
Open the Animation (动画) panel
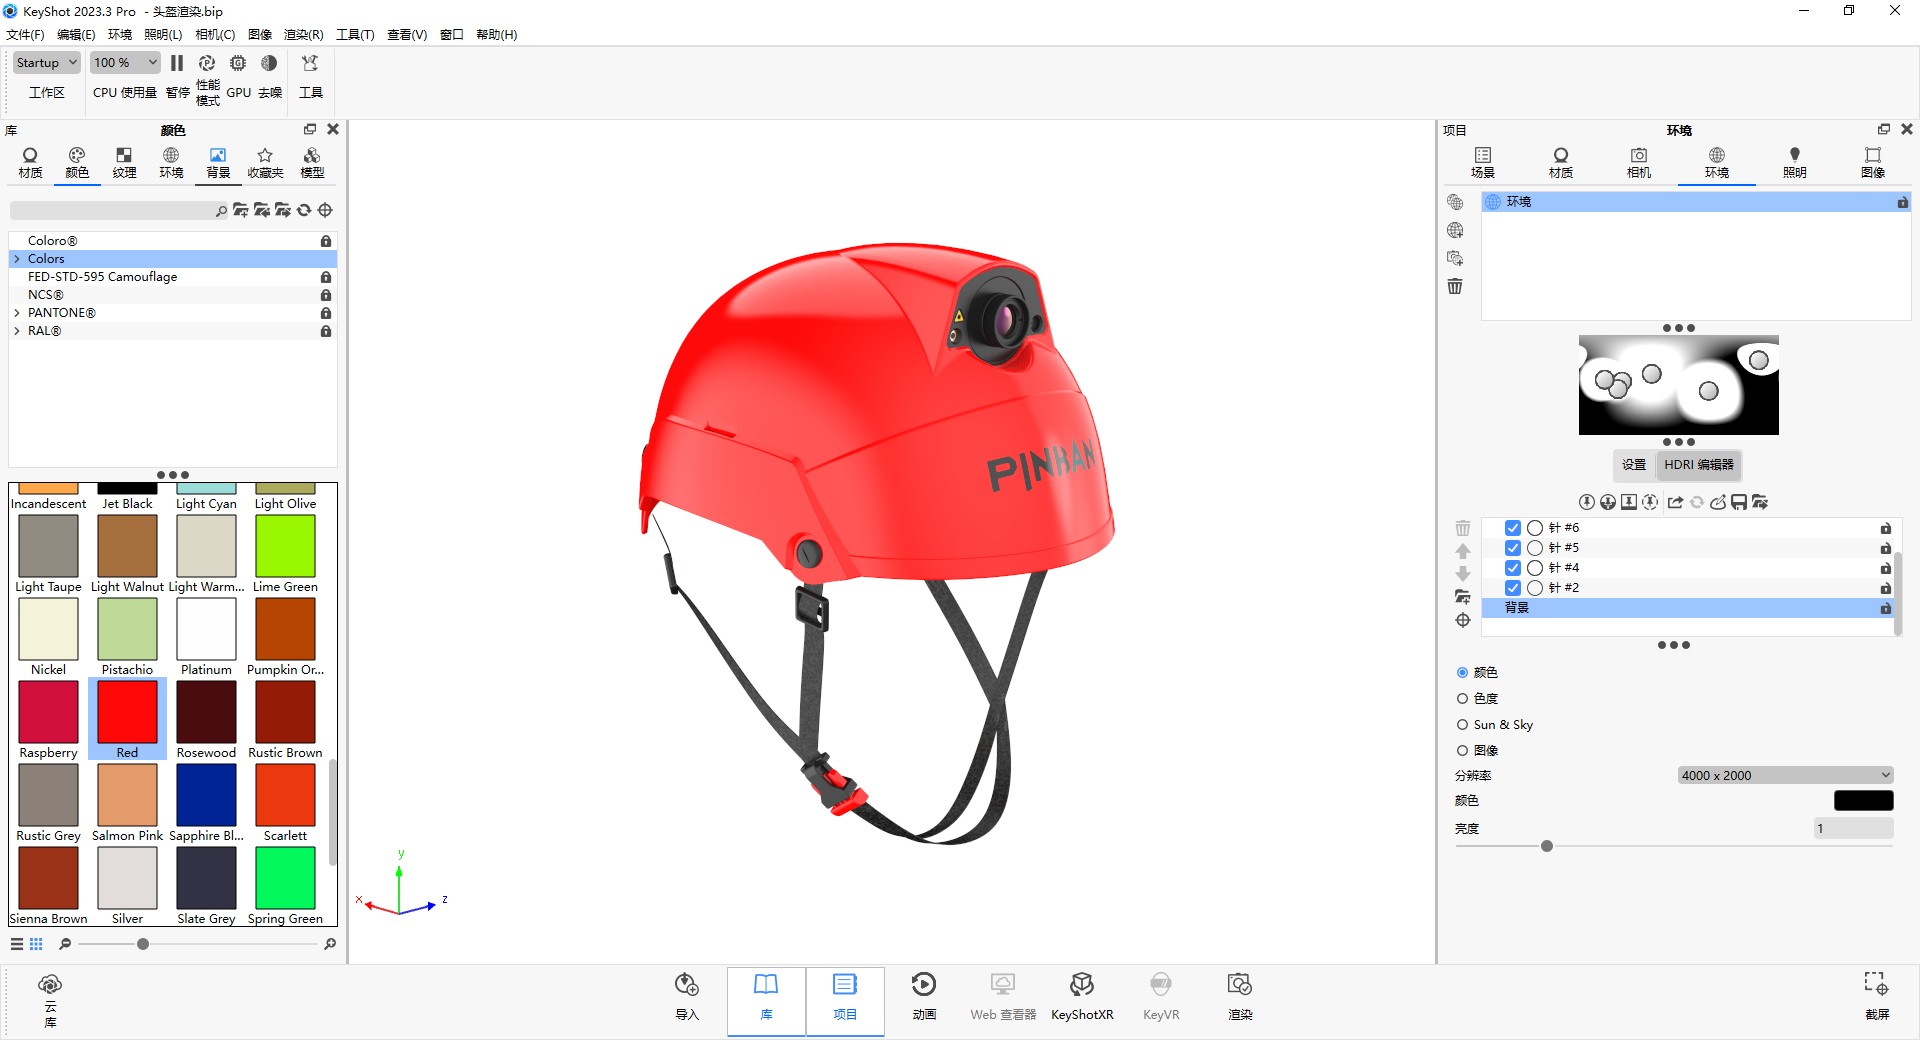coord(924,997)
